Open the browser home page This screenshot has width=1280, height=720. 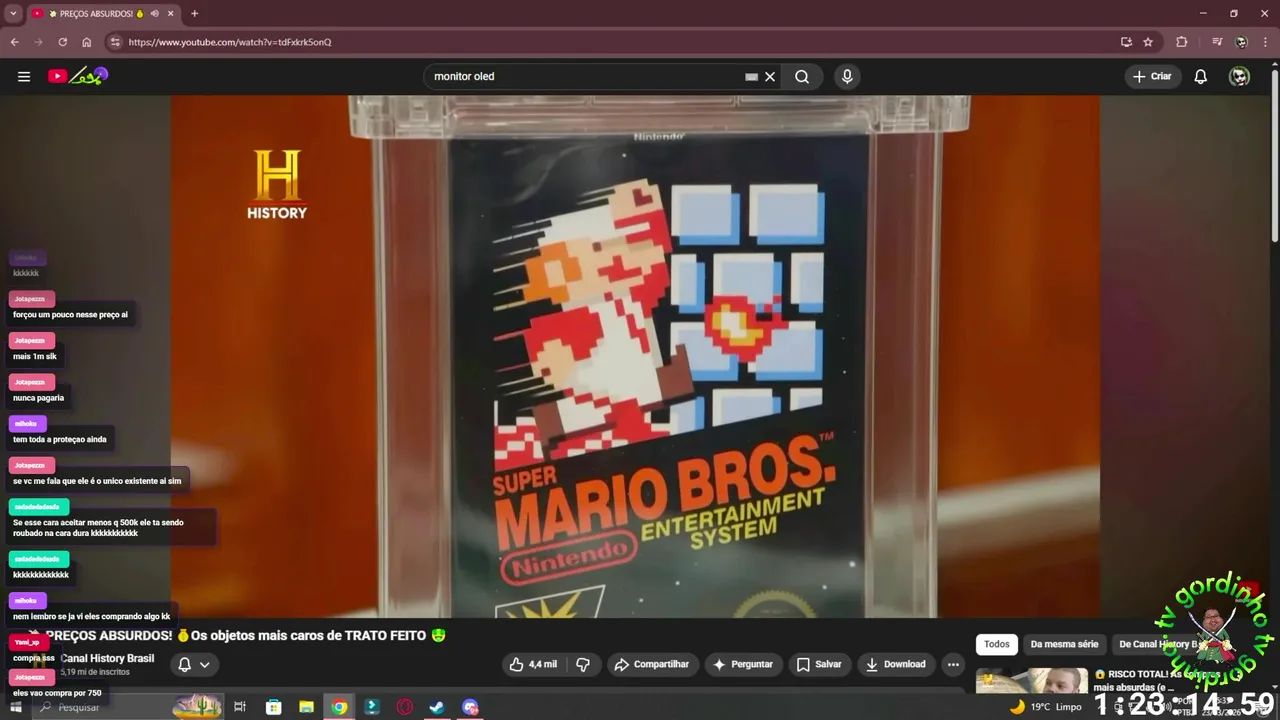click(x=87, y=42)
